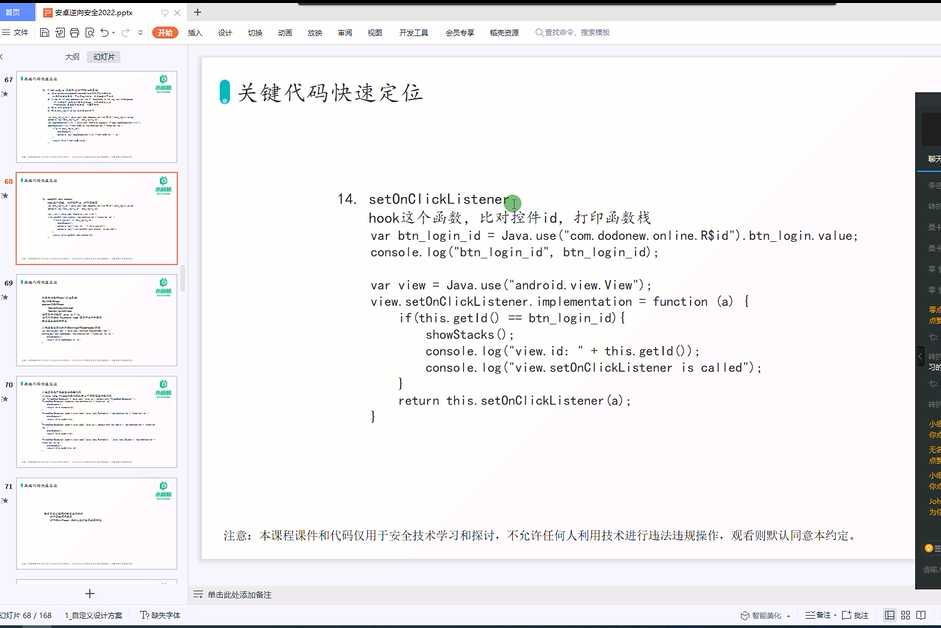Click the text setOnClickListener on the slide
This screenshot has width=941, height=628.
coord(439,199)
